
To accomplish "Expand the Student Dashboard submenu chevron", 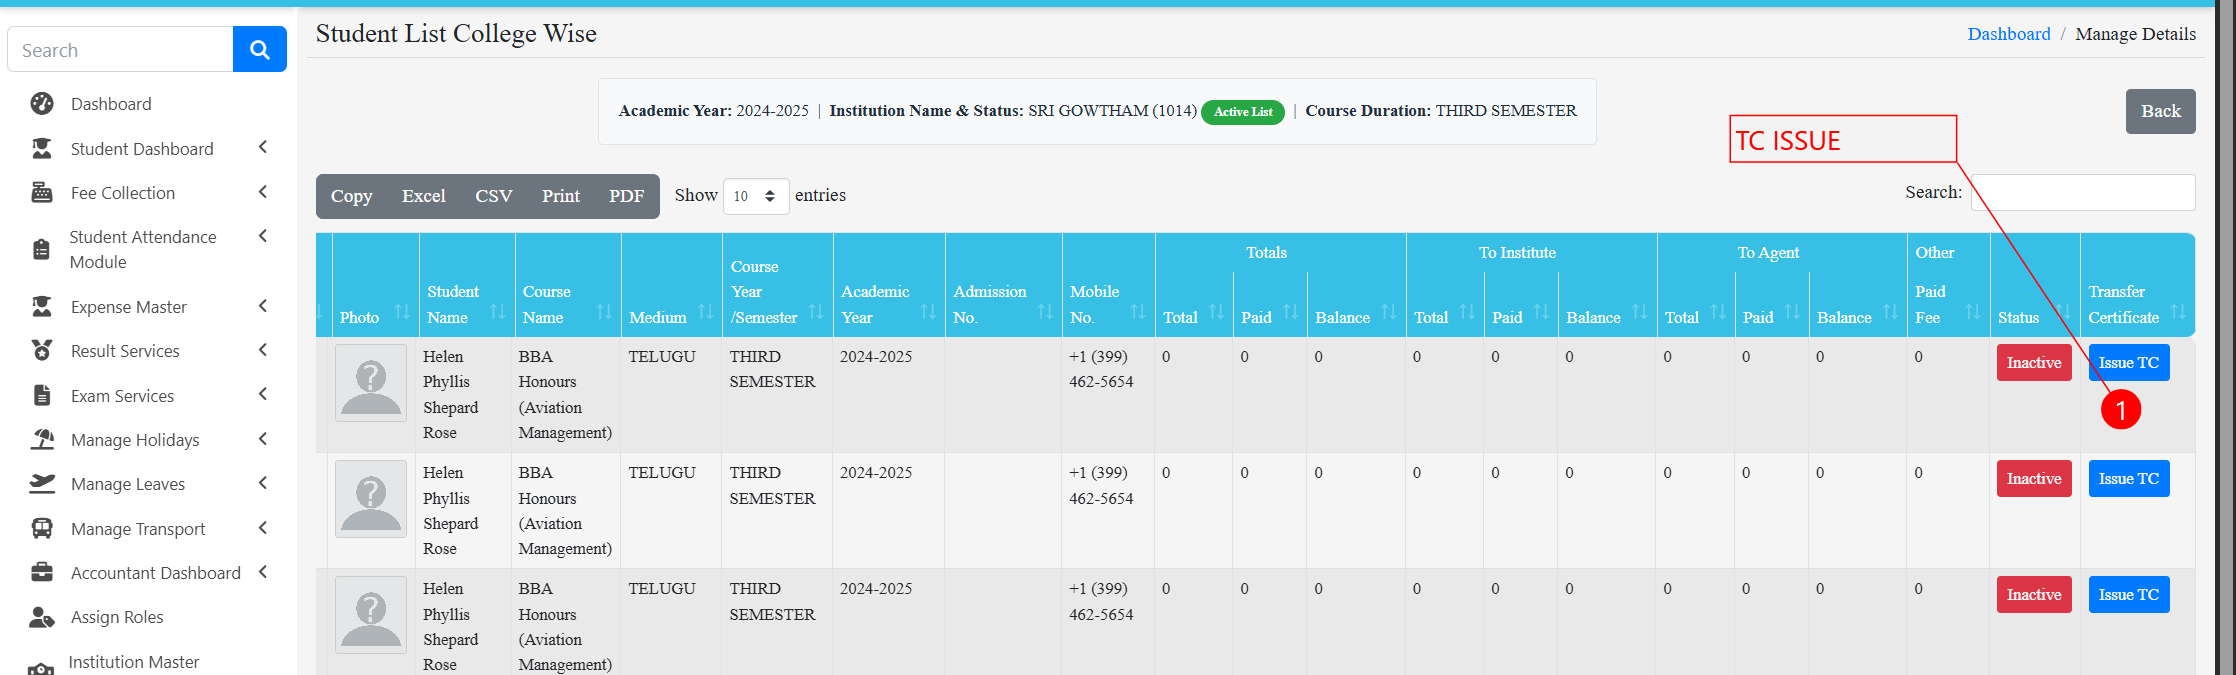I will coord(263,148).
